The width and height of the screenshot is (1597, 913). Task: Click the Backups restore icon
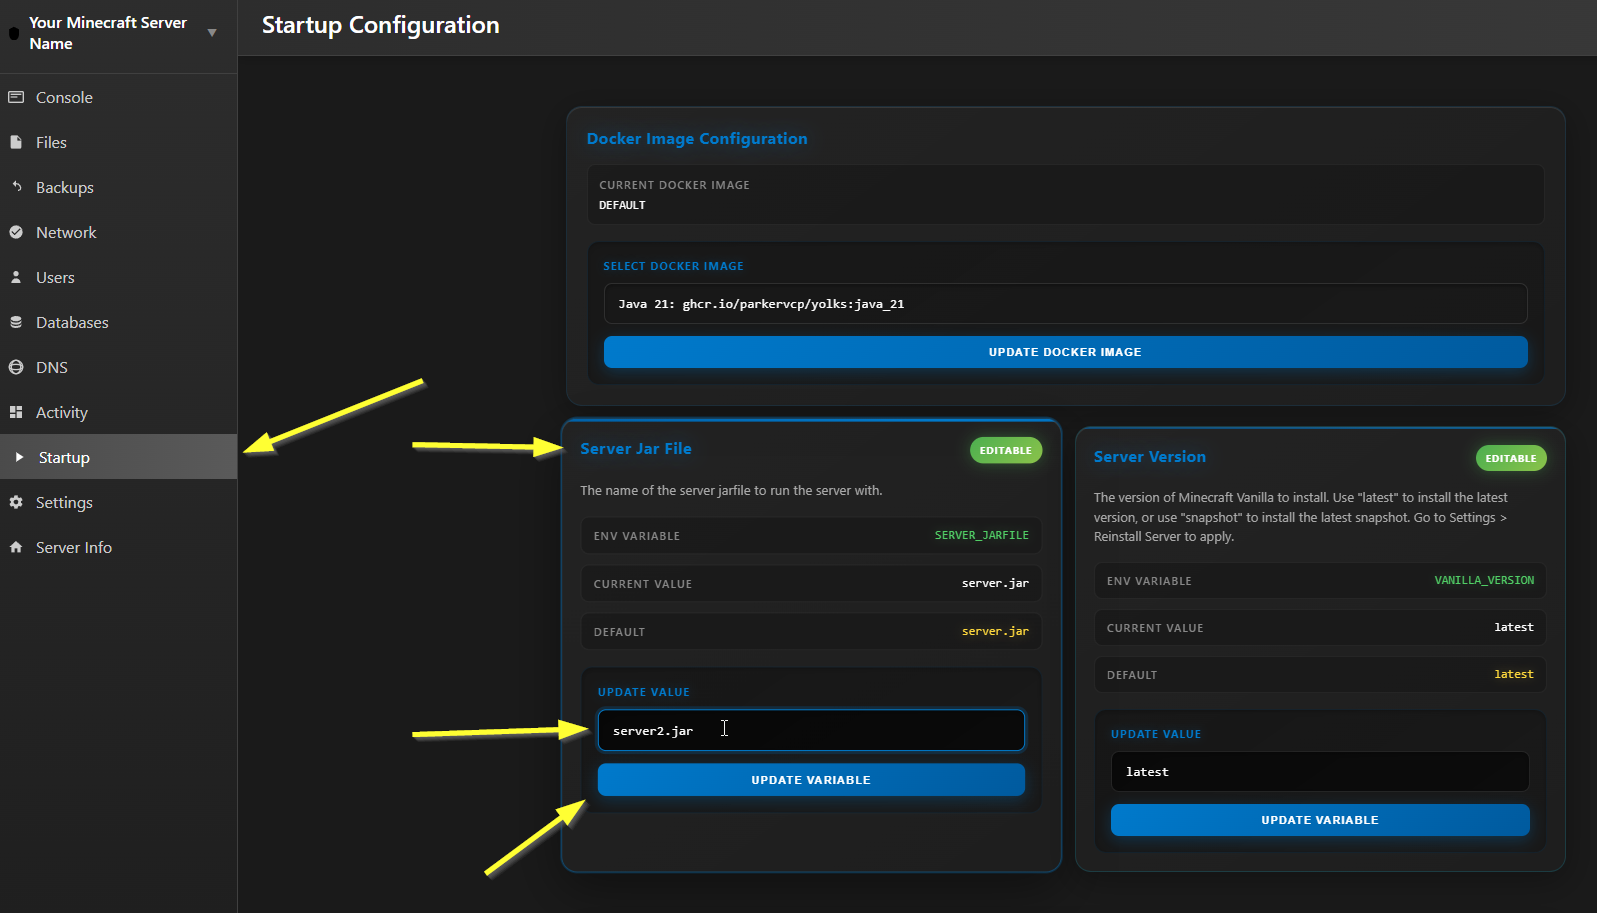pyautogui.click(x=16, y=187)
